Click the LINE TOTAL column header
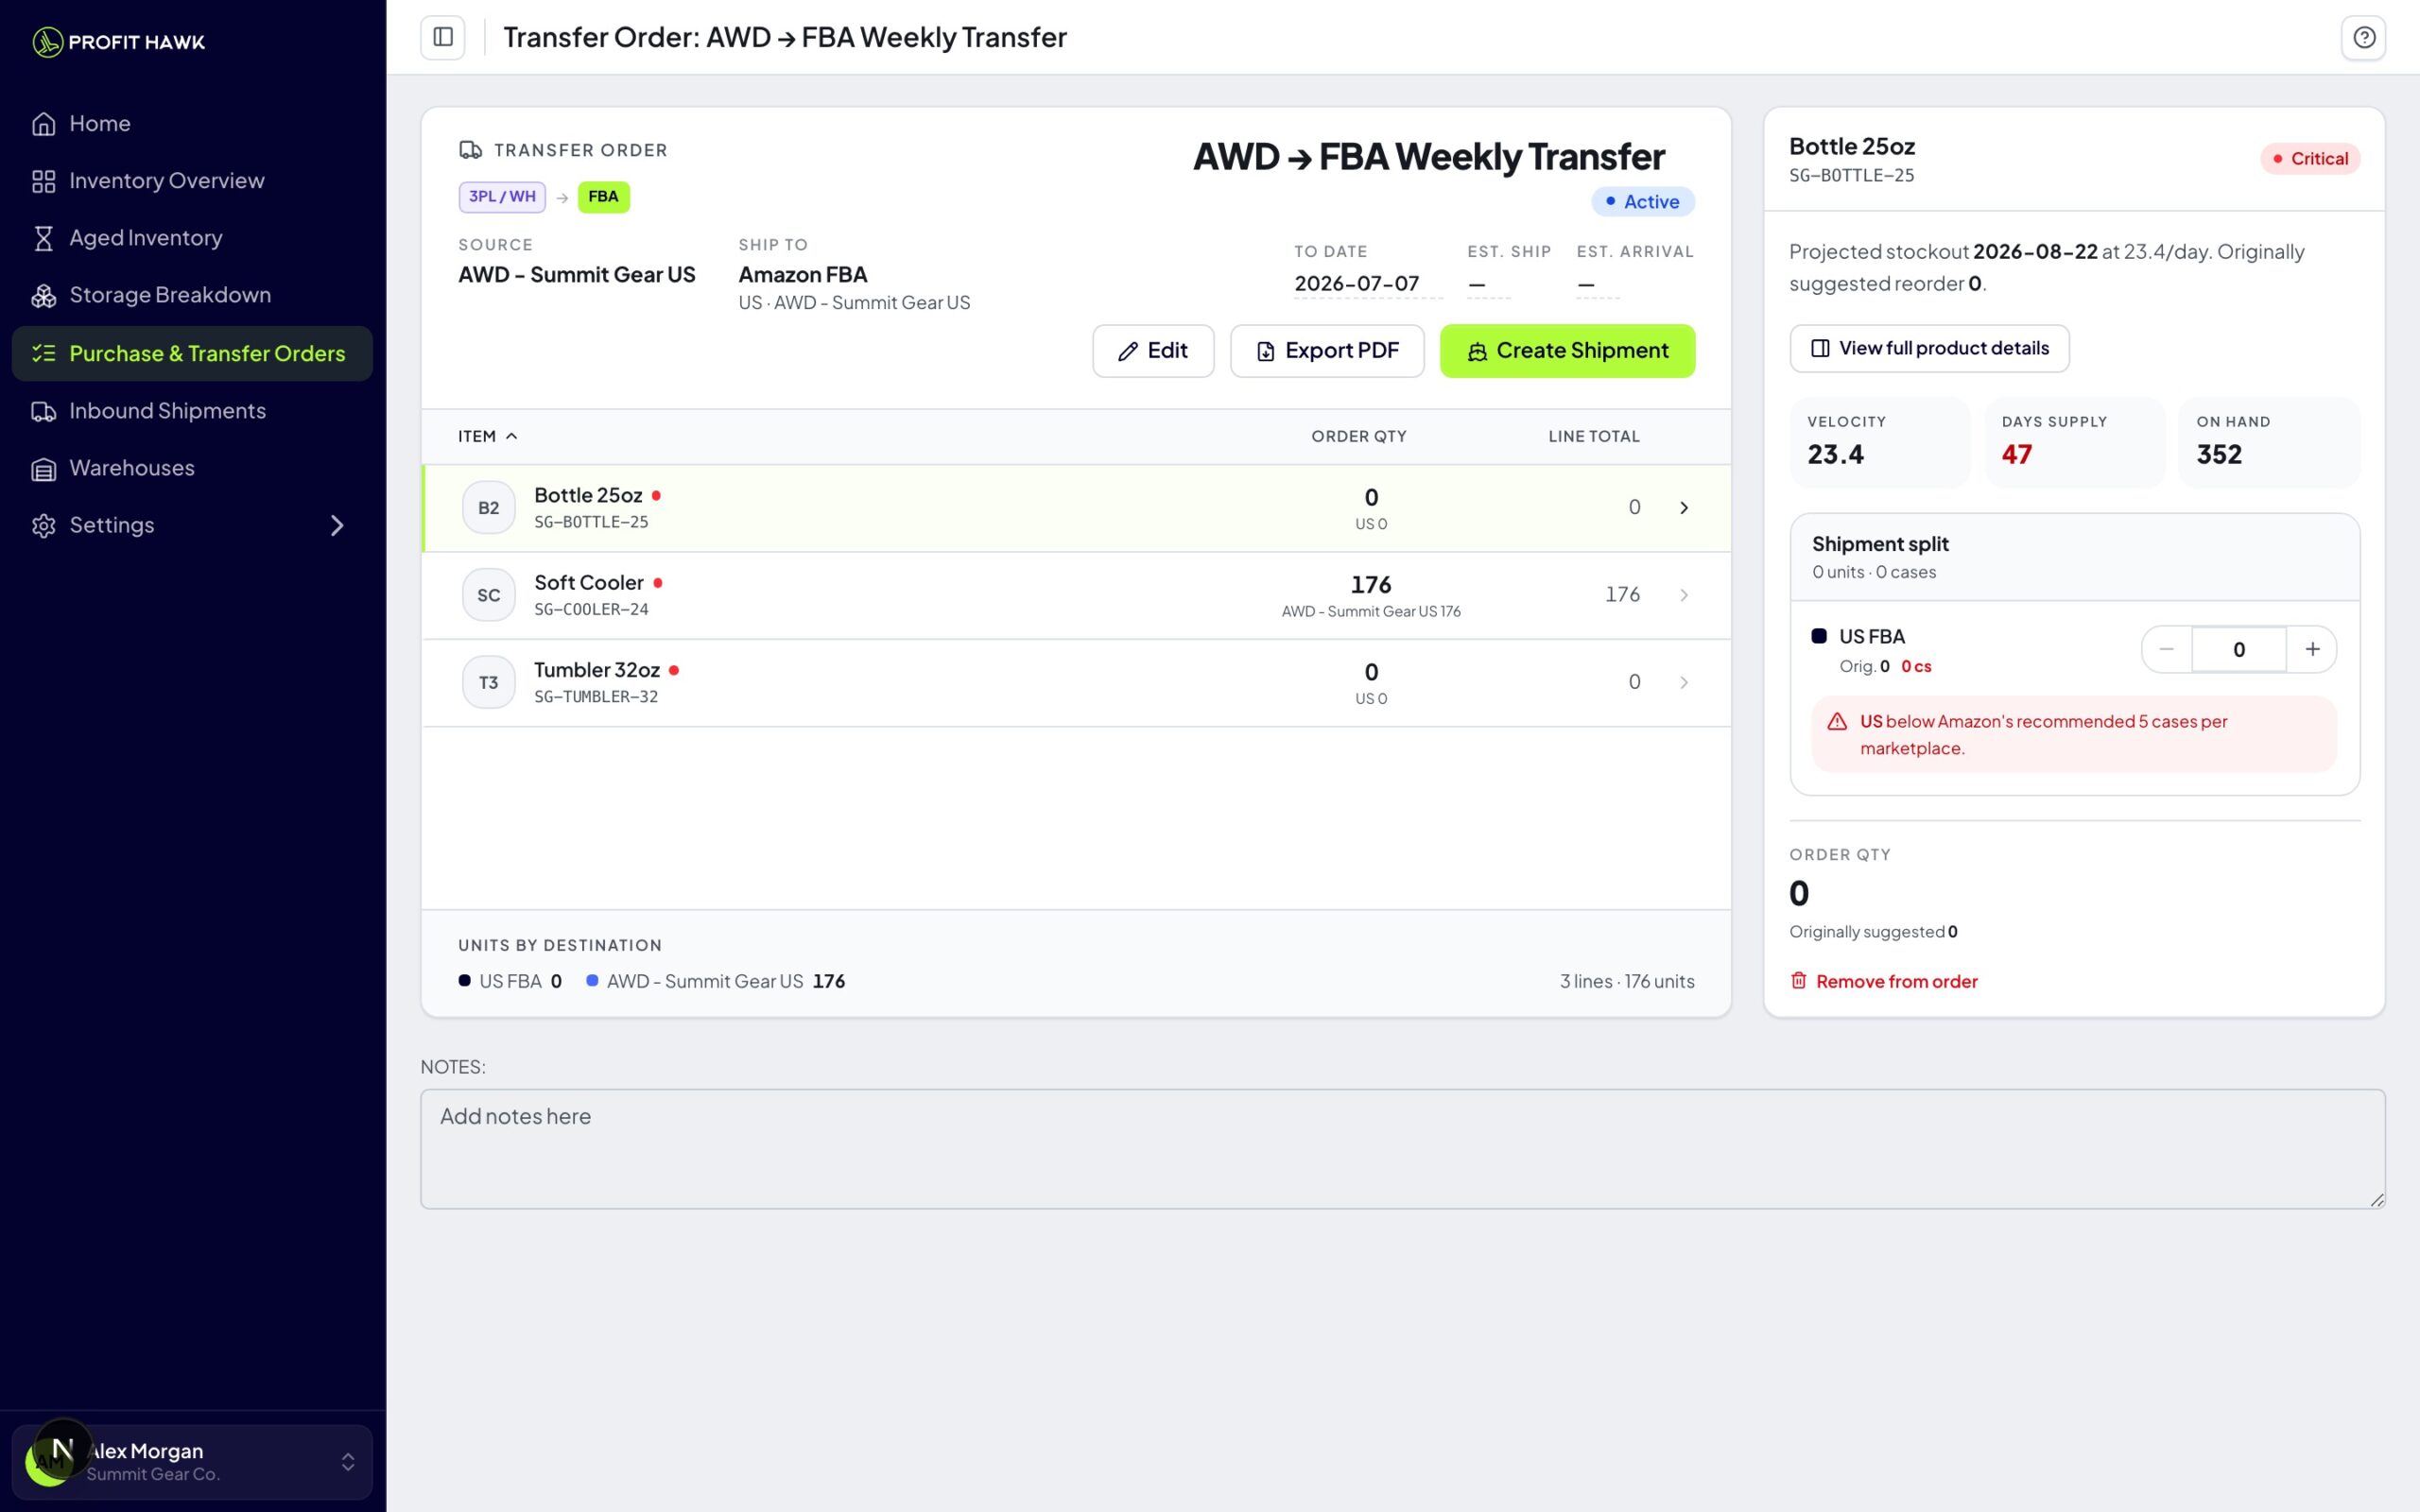The height and width of the screenshot is (1512, 2420). tap(1594, 436)
